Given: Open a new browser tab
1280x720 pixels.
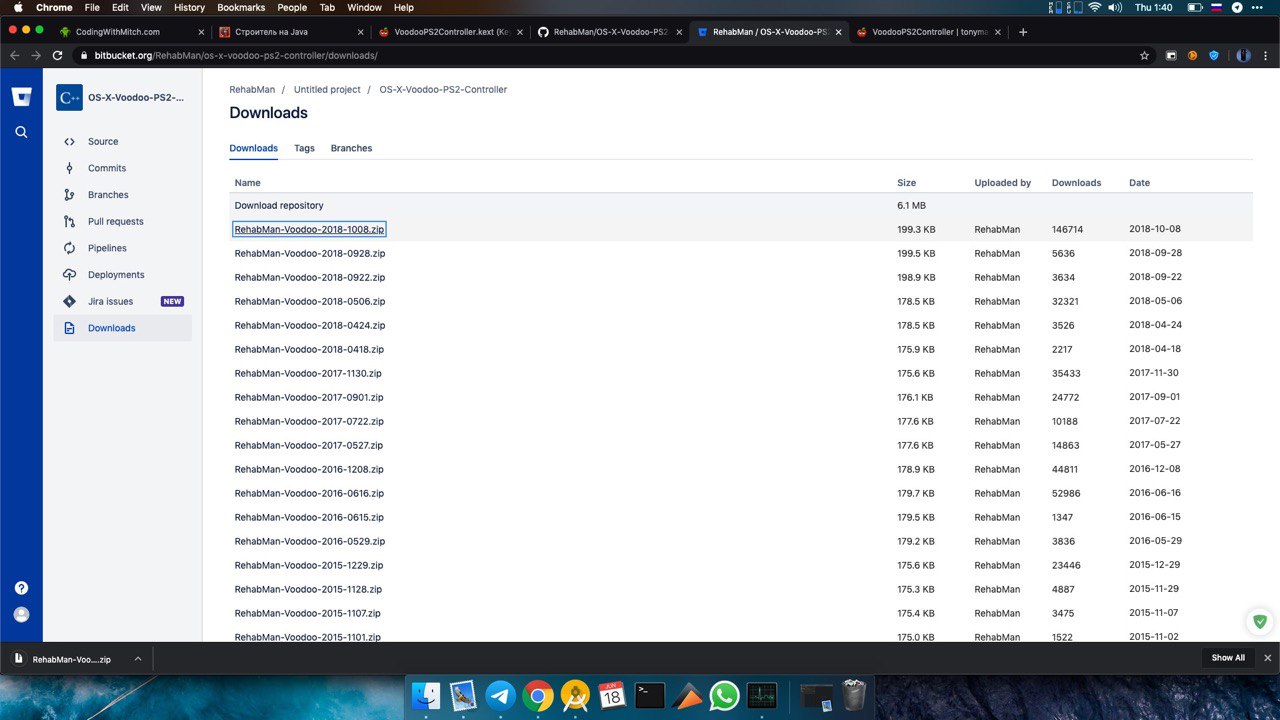Looking at the screenshot, I should coord(1023,32).
